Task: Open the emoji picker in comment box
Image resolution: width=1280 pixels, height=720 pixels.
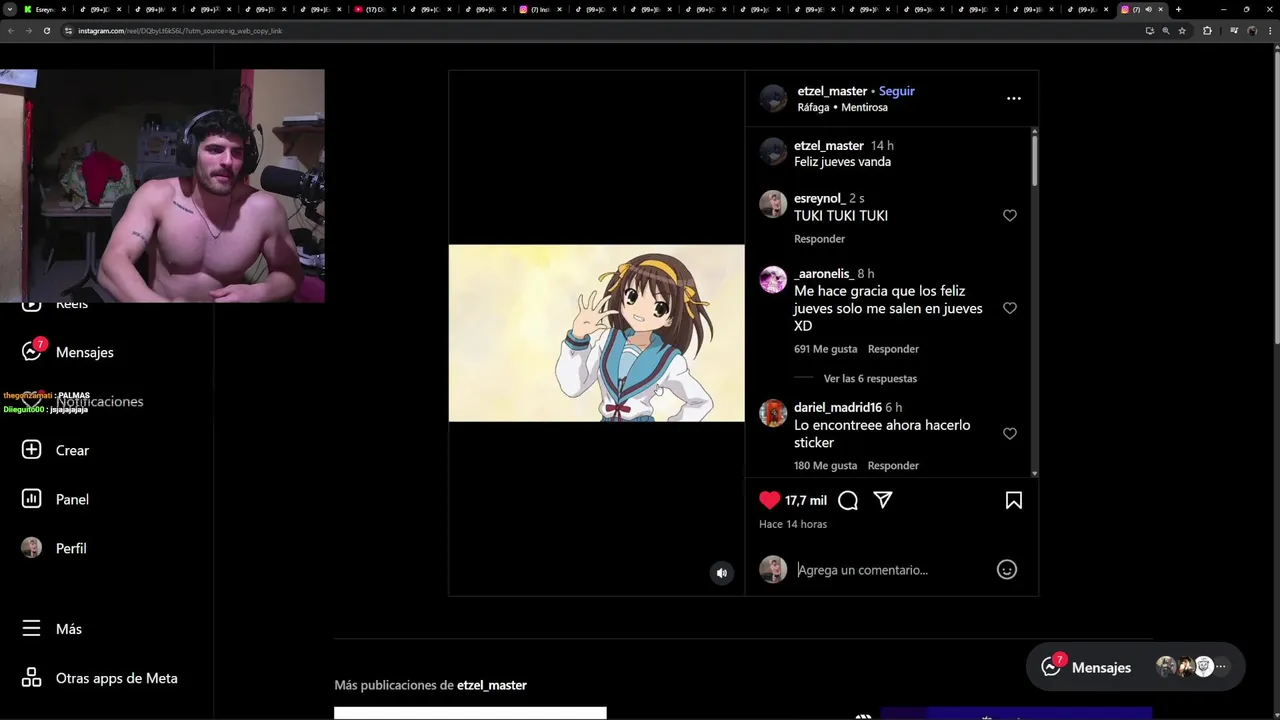Action: [x=1007, y=570]
